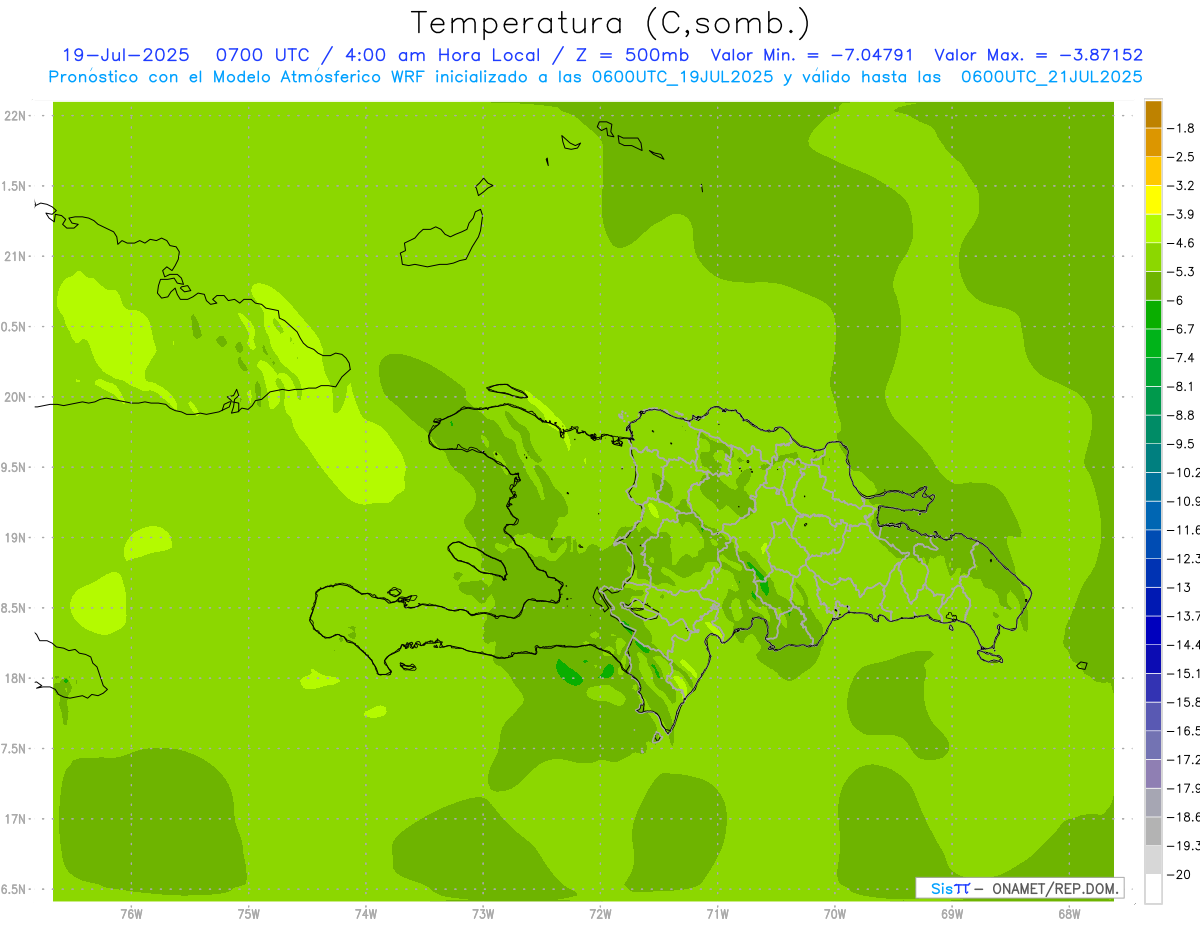Screen dimensions: 1200x927
Task: Click the 20N latitude axis label
Action: (14, 397)
